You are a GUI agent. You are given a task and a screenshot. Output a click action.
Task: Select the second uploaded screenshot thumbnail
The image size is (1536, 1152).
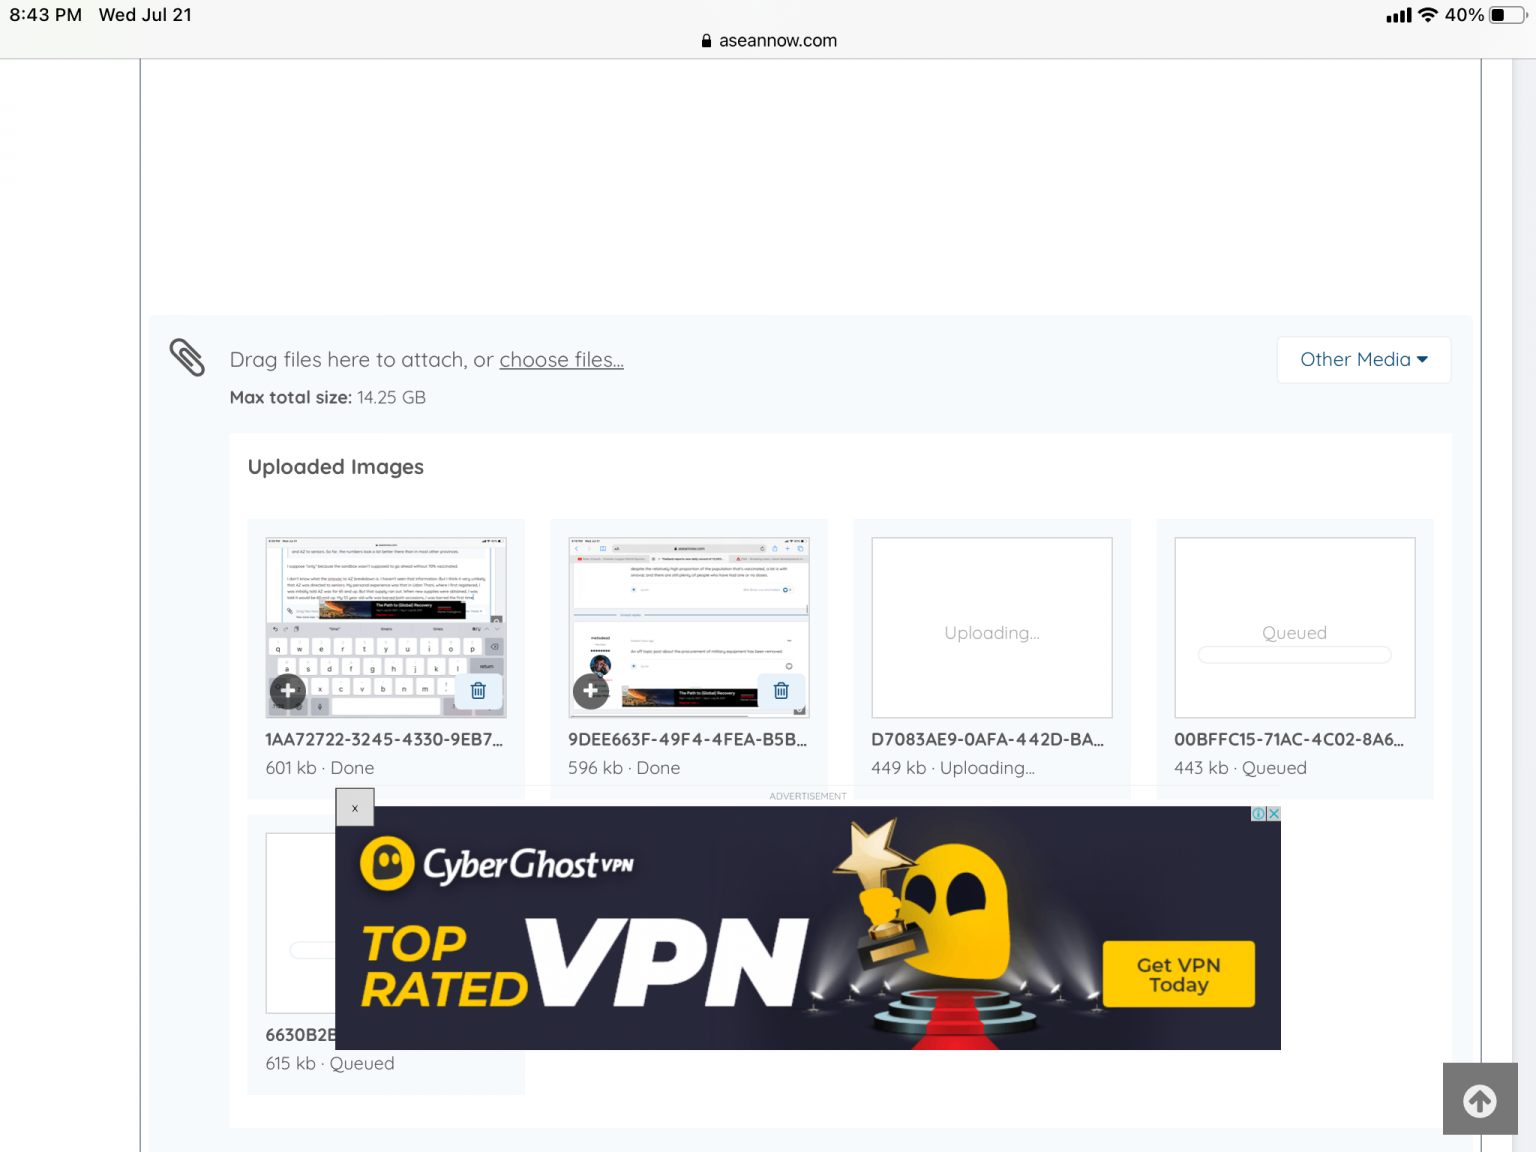click(689, 610)
